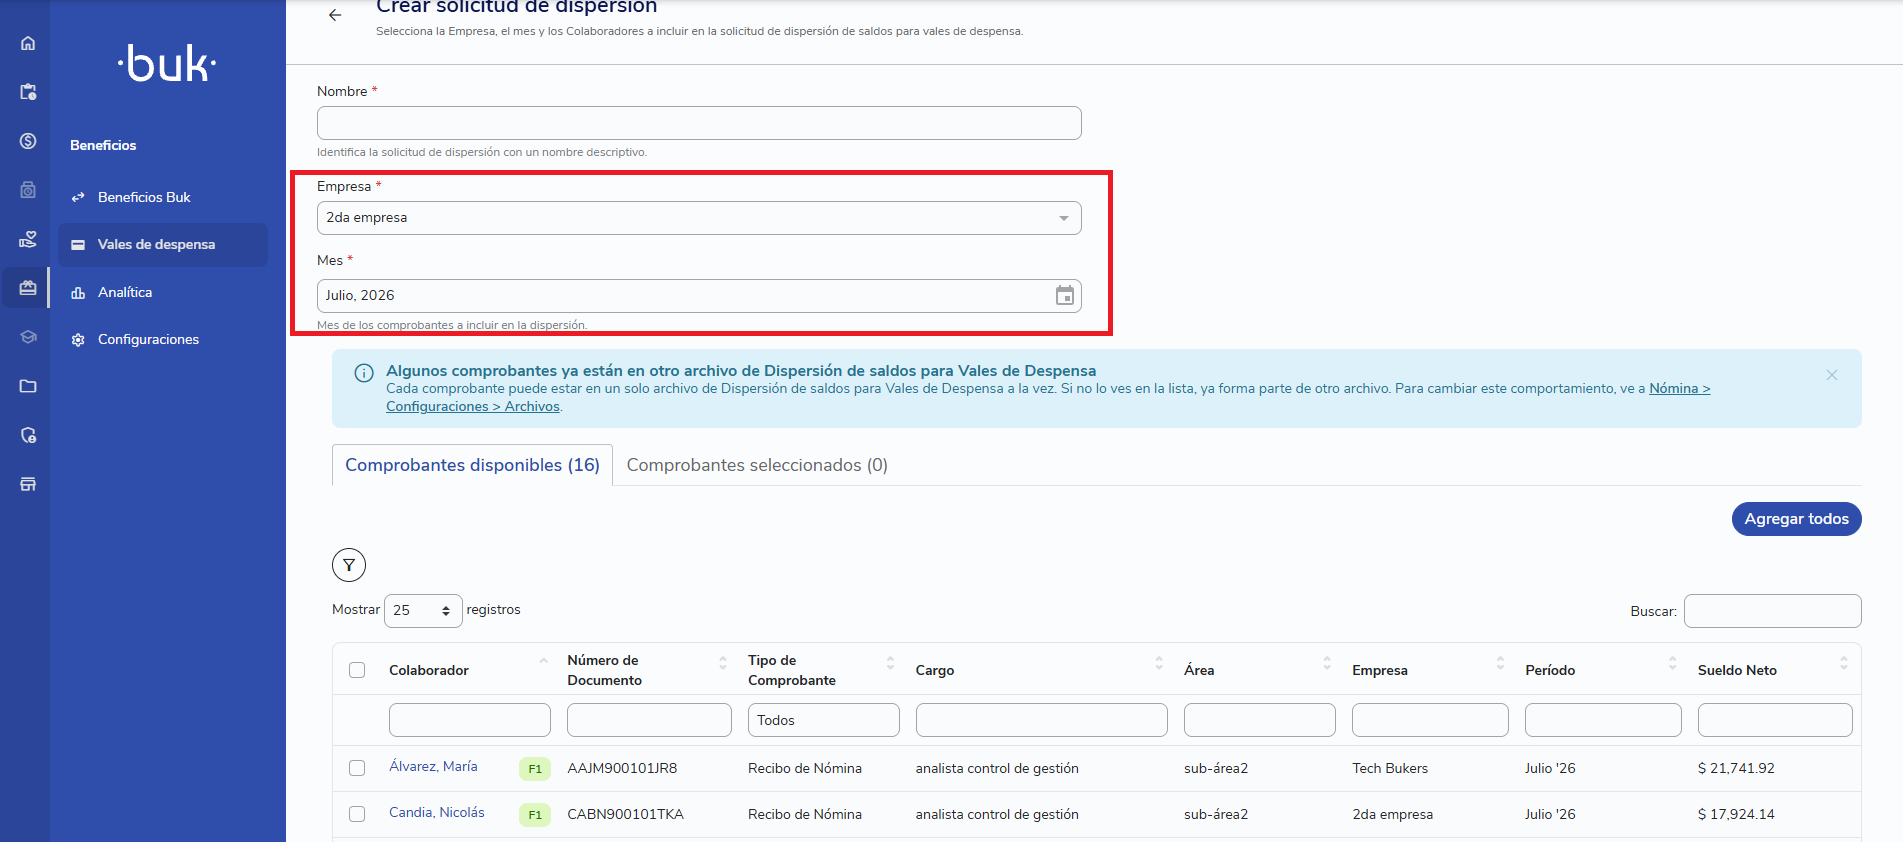The height and width of the screenshot is (842, 1903).
Task: Focus the Empresa column filter box
Action: point(1430,720)
